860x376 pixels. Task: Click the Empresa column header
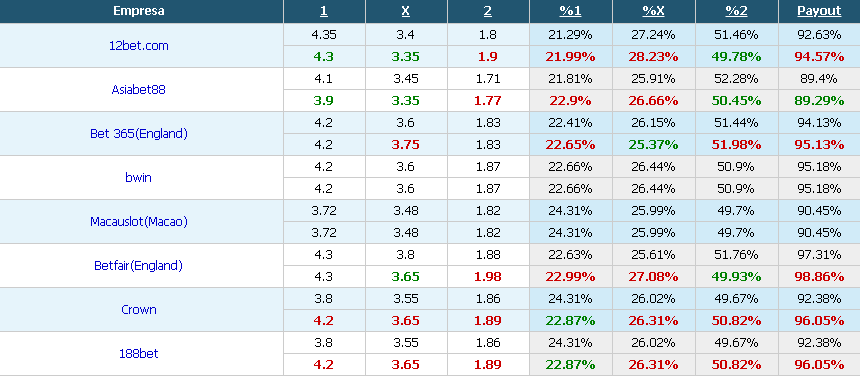(x=139, y=11)
